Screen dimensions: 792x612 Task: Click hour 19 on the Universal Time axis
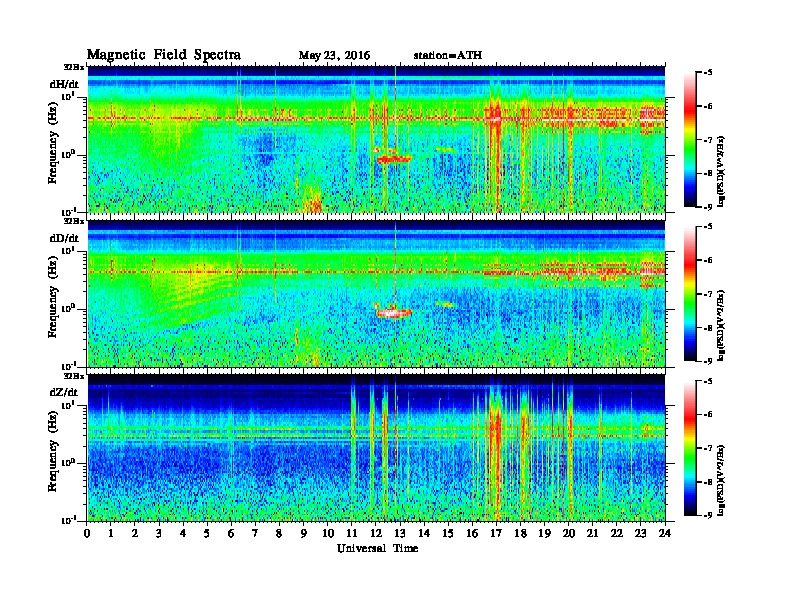[x=544, y=533]
